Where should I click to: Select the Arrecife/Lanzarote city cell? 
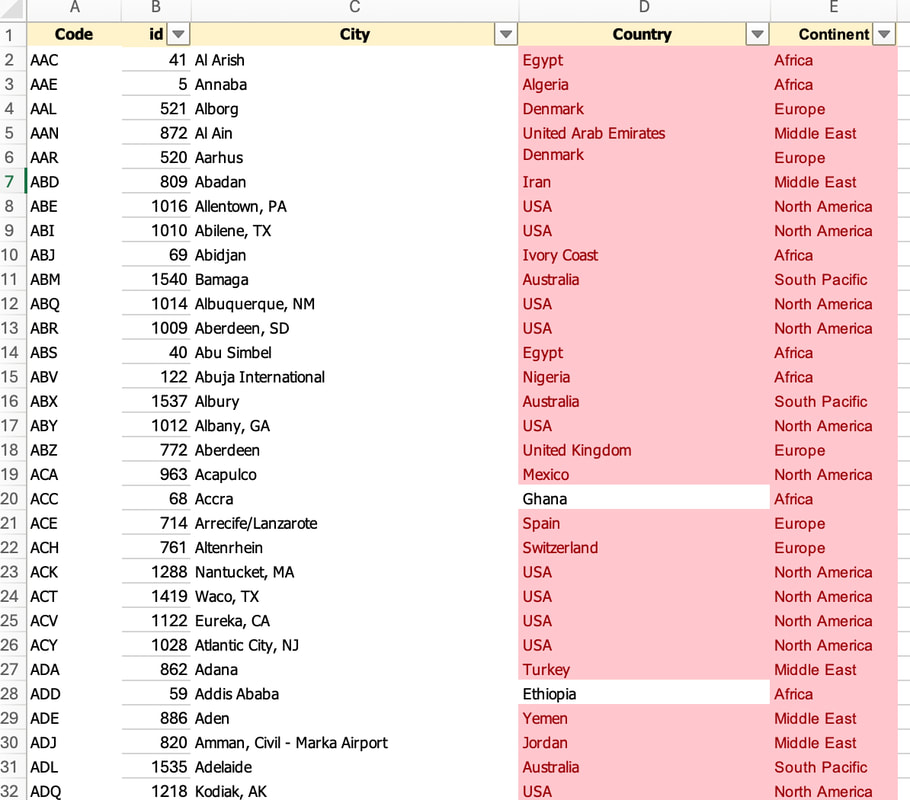[x=355, y=523]
